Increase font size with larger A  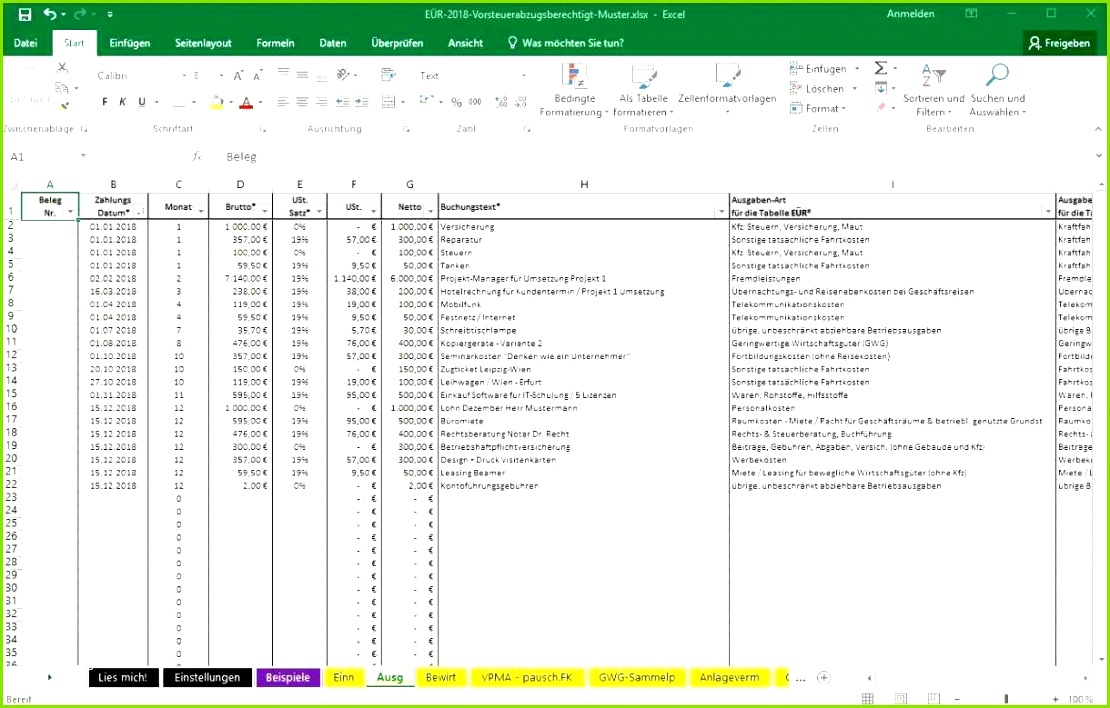point(239,75)
